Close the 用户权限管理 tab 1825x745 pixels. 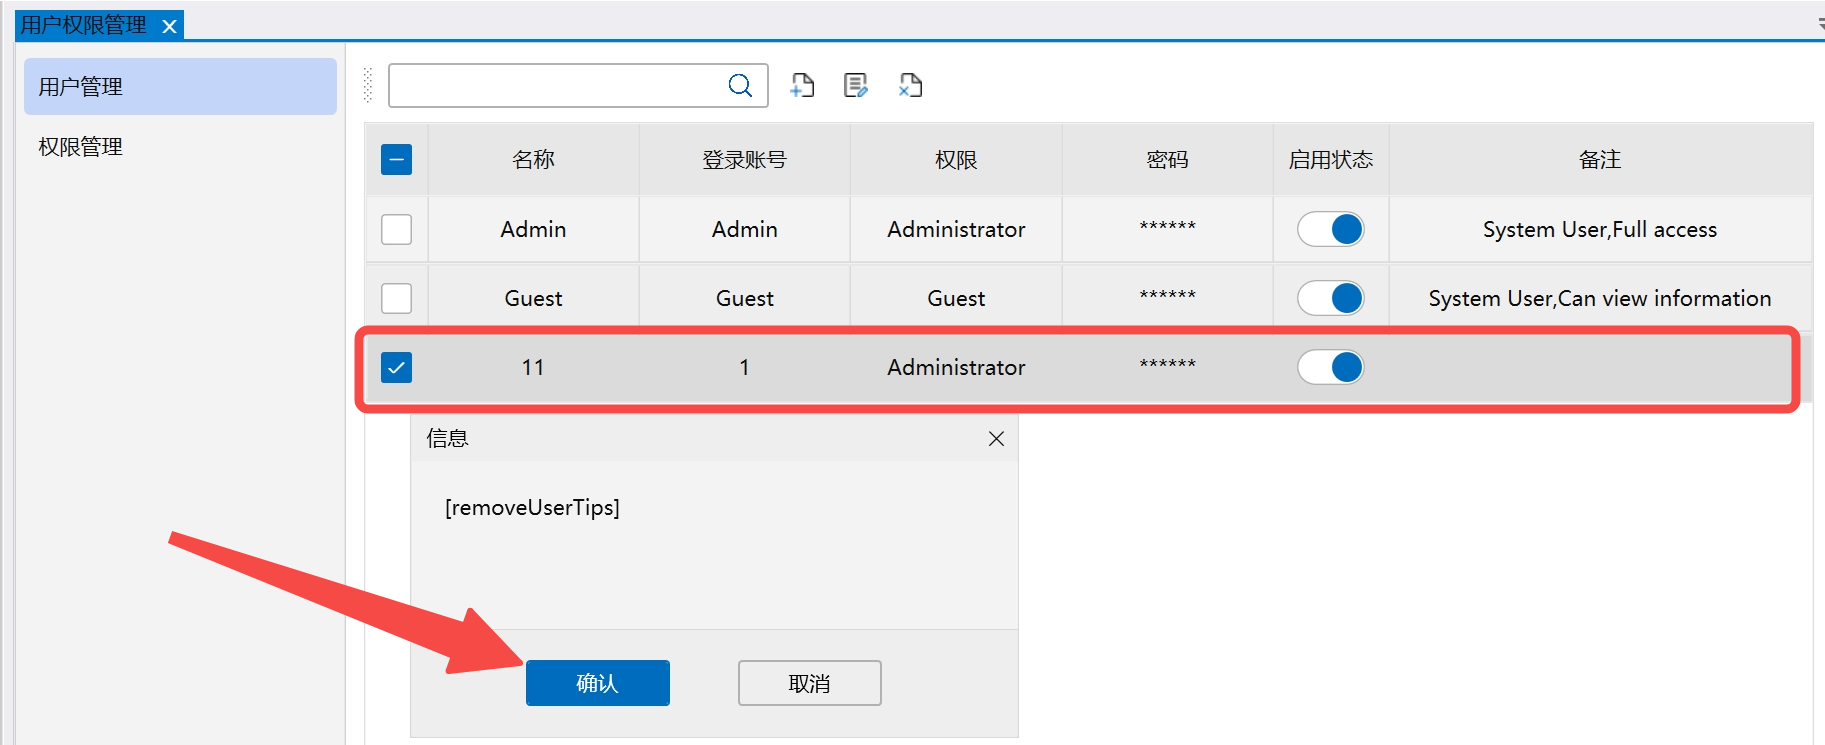point(170,27)
